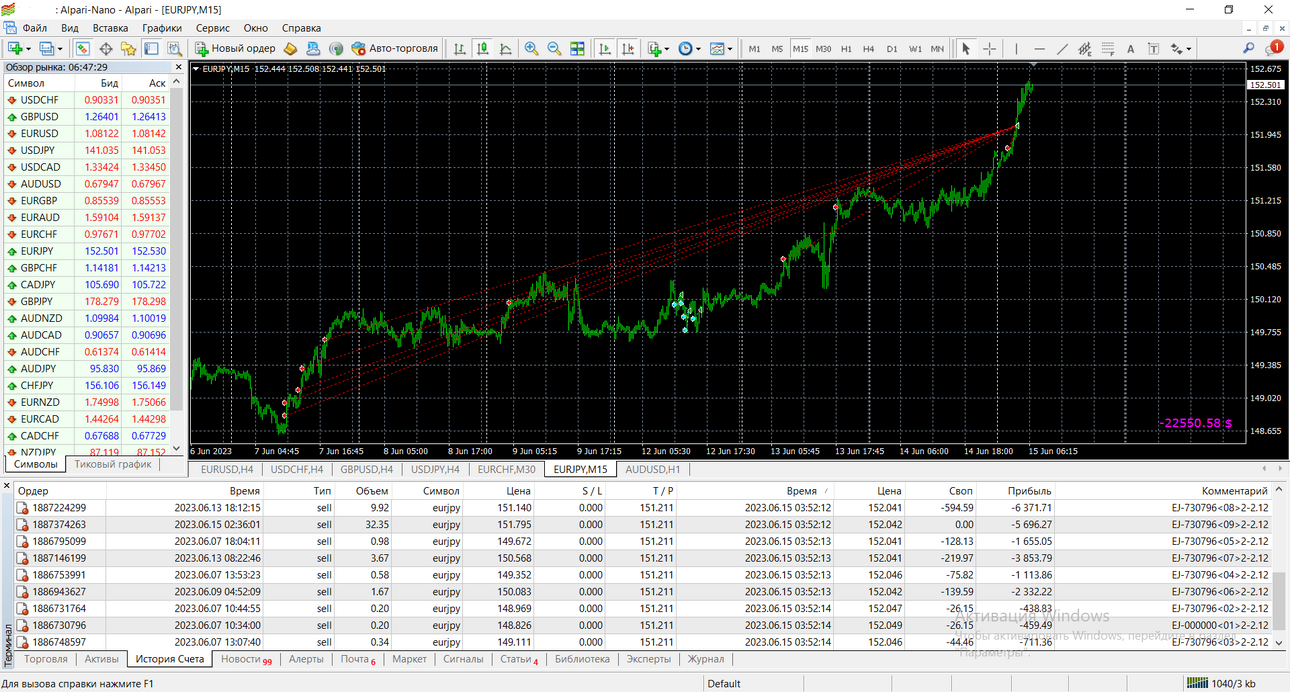Select the text label tool (A)

coord(1130,48)
